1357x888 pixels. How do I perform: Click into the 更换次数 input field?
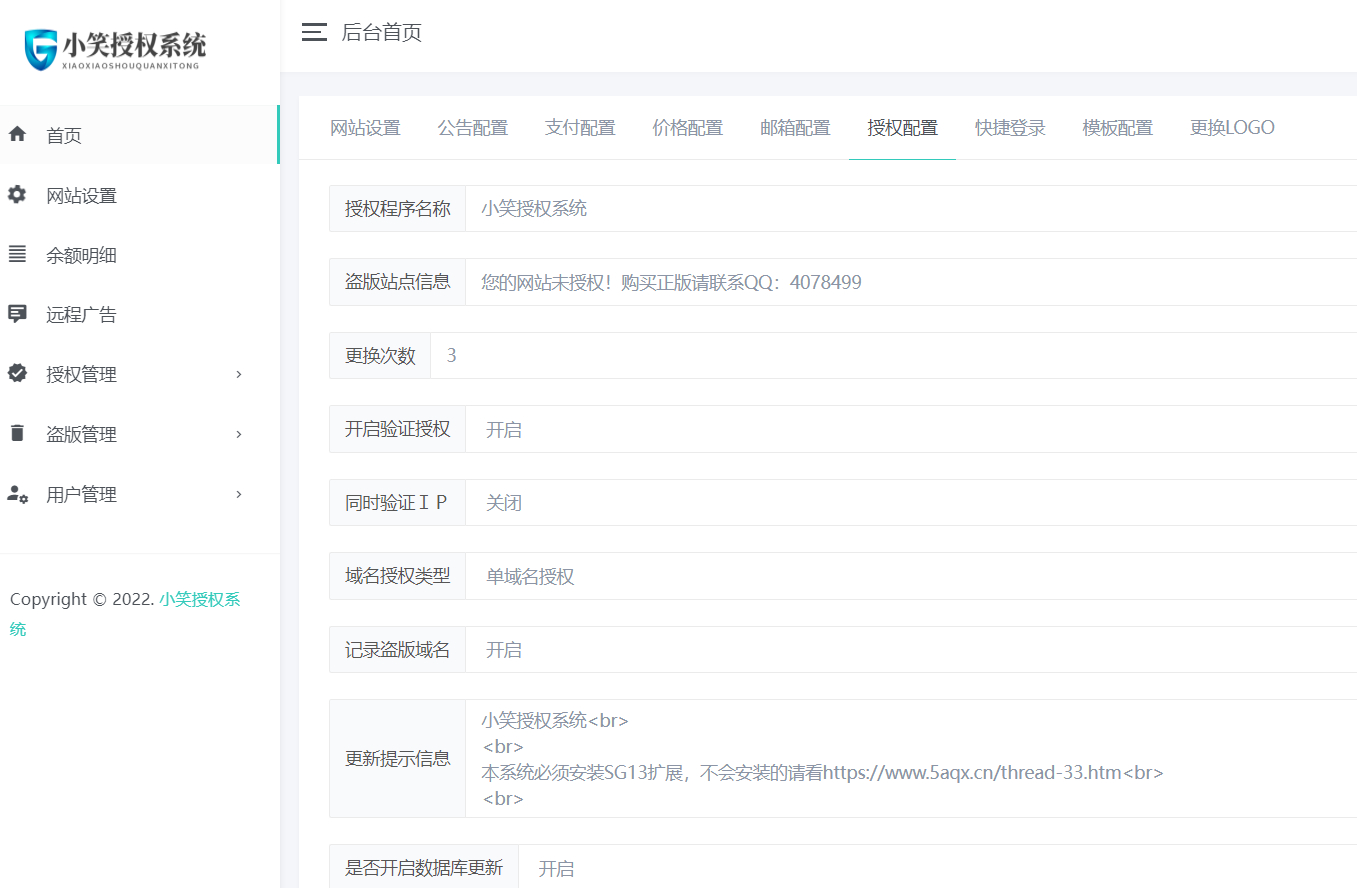tap(893, 355)
